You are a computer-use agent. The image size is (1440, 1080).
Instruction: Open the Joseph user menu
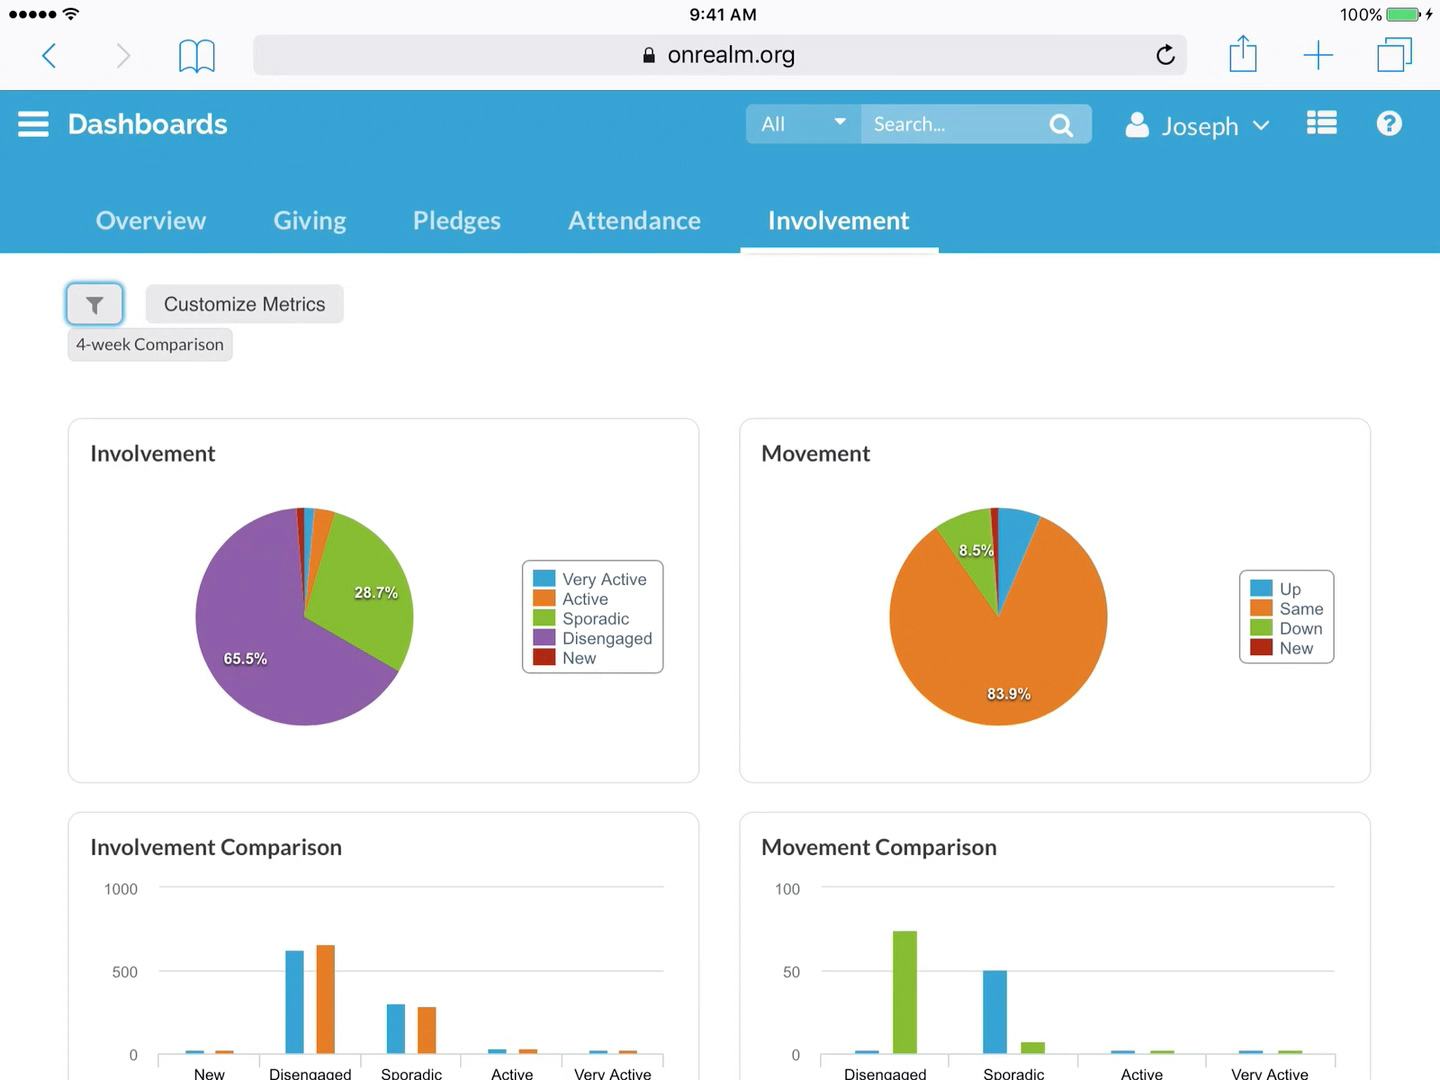[1198, 126]
